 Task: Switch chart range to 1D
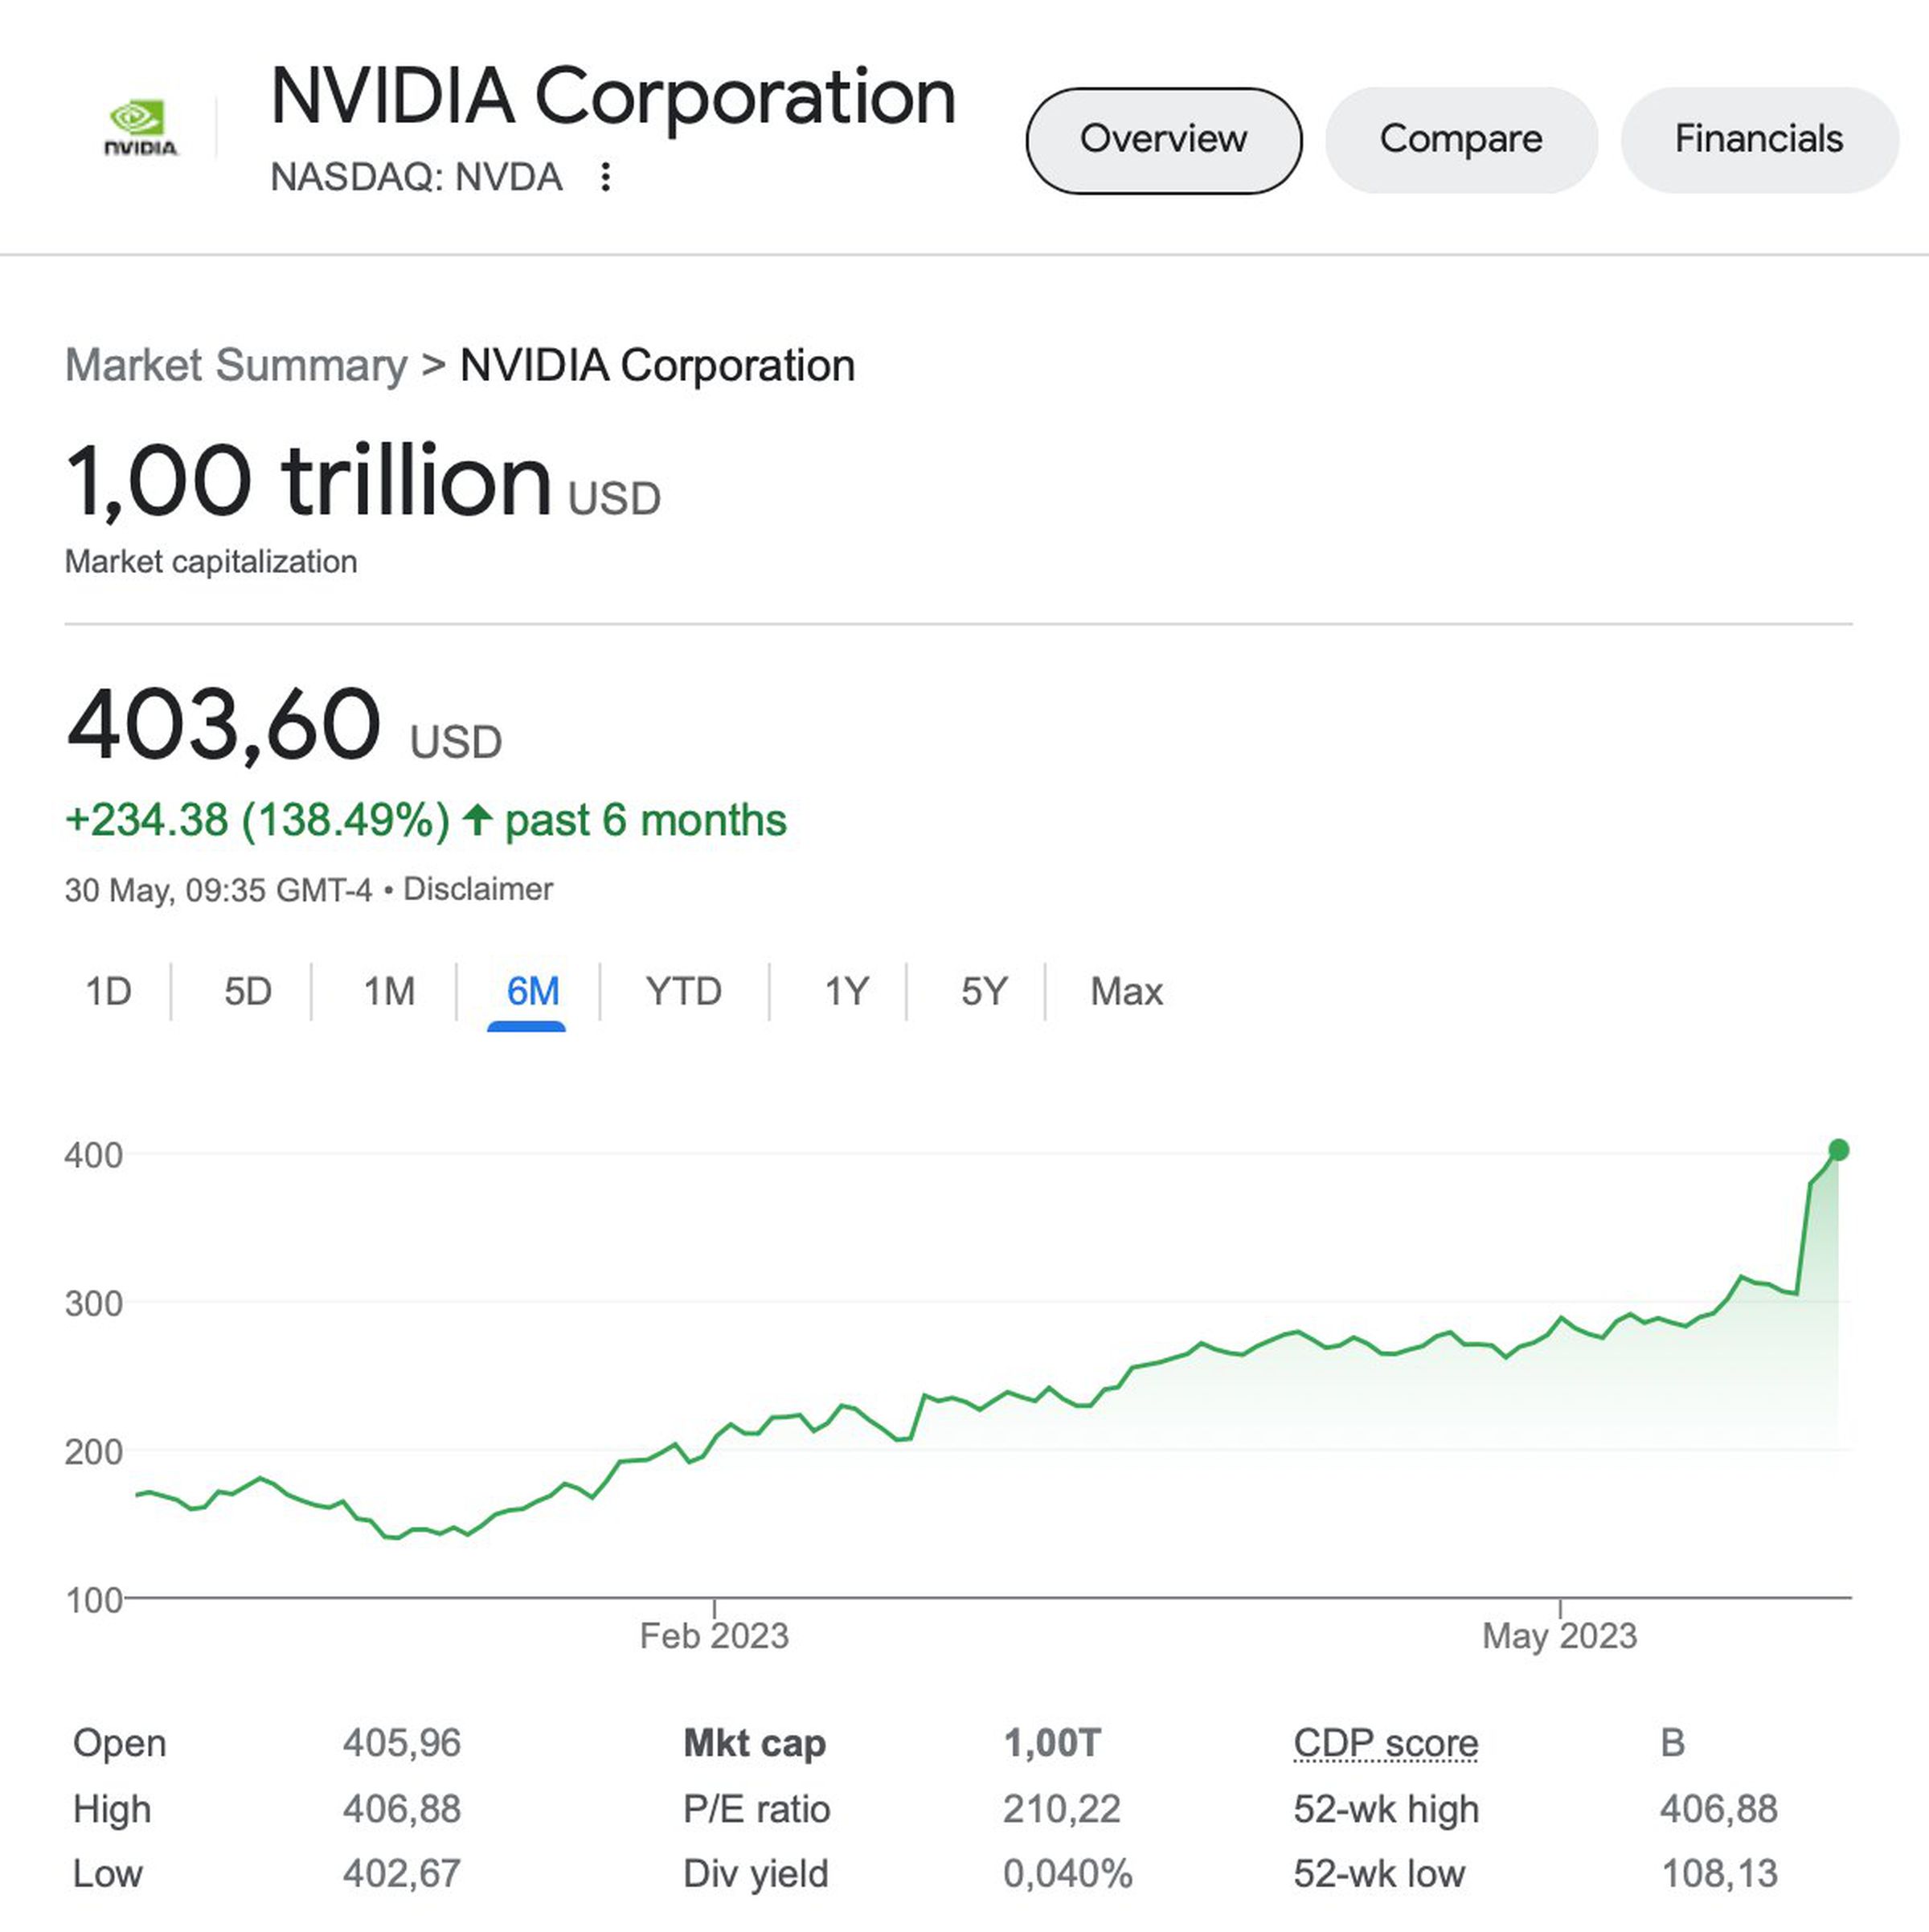110,991
